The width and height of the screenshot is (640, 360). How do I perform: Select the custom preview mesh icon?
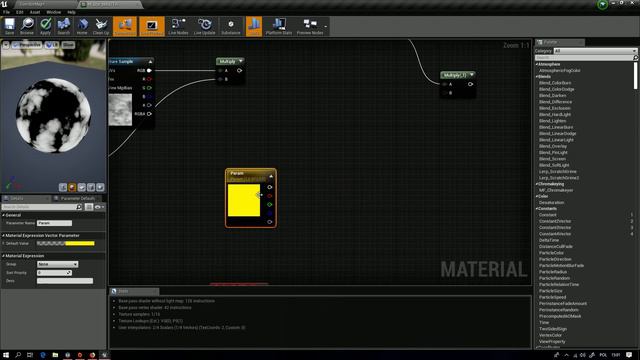(100, 187)
